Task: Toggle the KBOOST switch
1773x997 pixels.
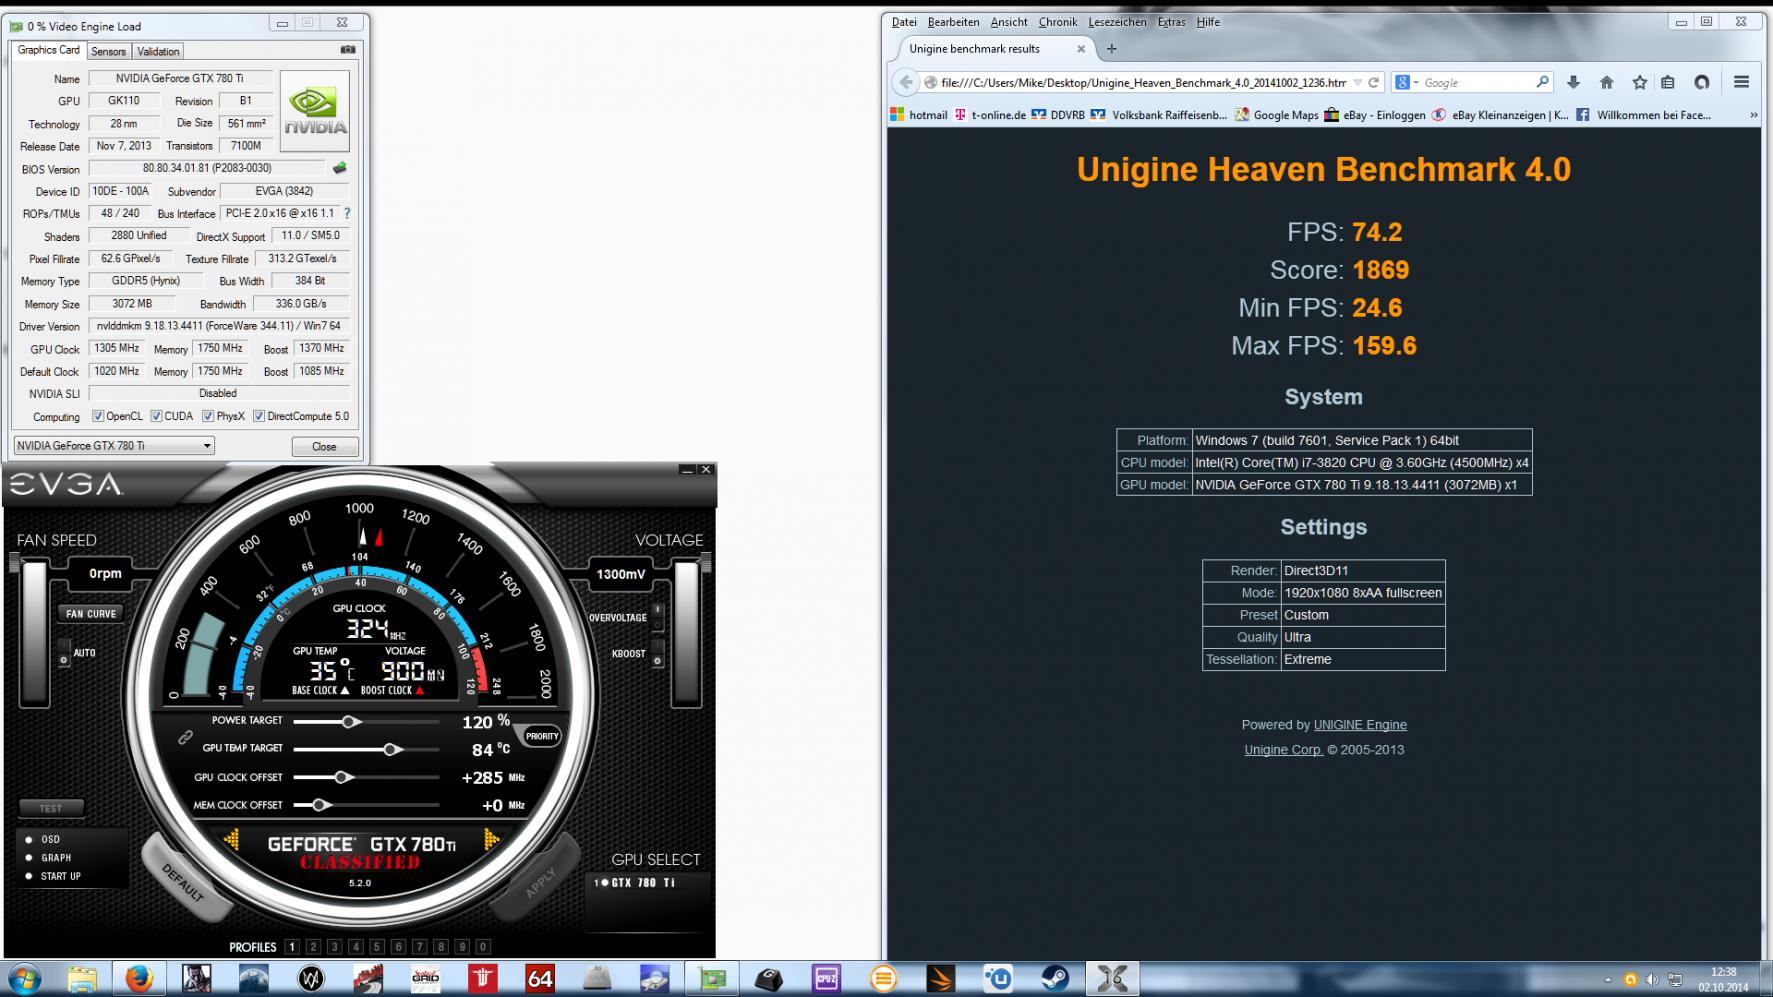Action: (657, 654)
